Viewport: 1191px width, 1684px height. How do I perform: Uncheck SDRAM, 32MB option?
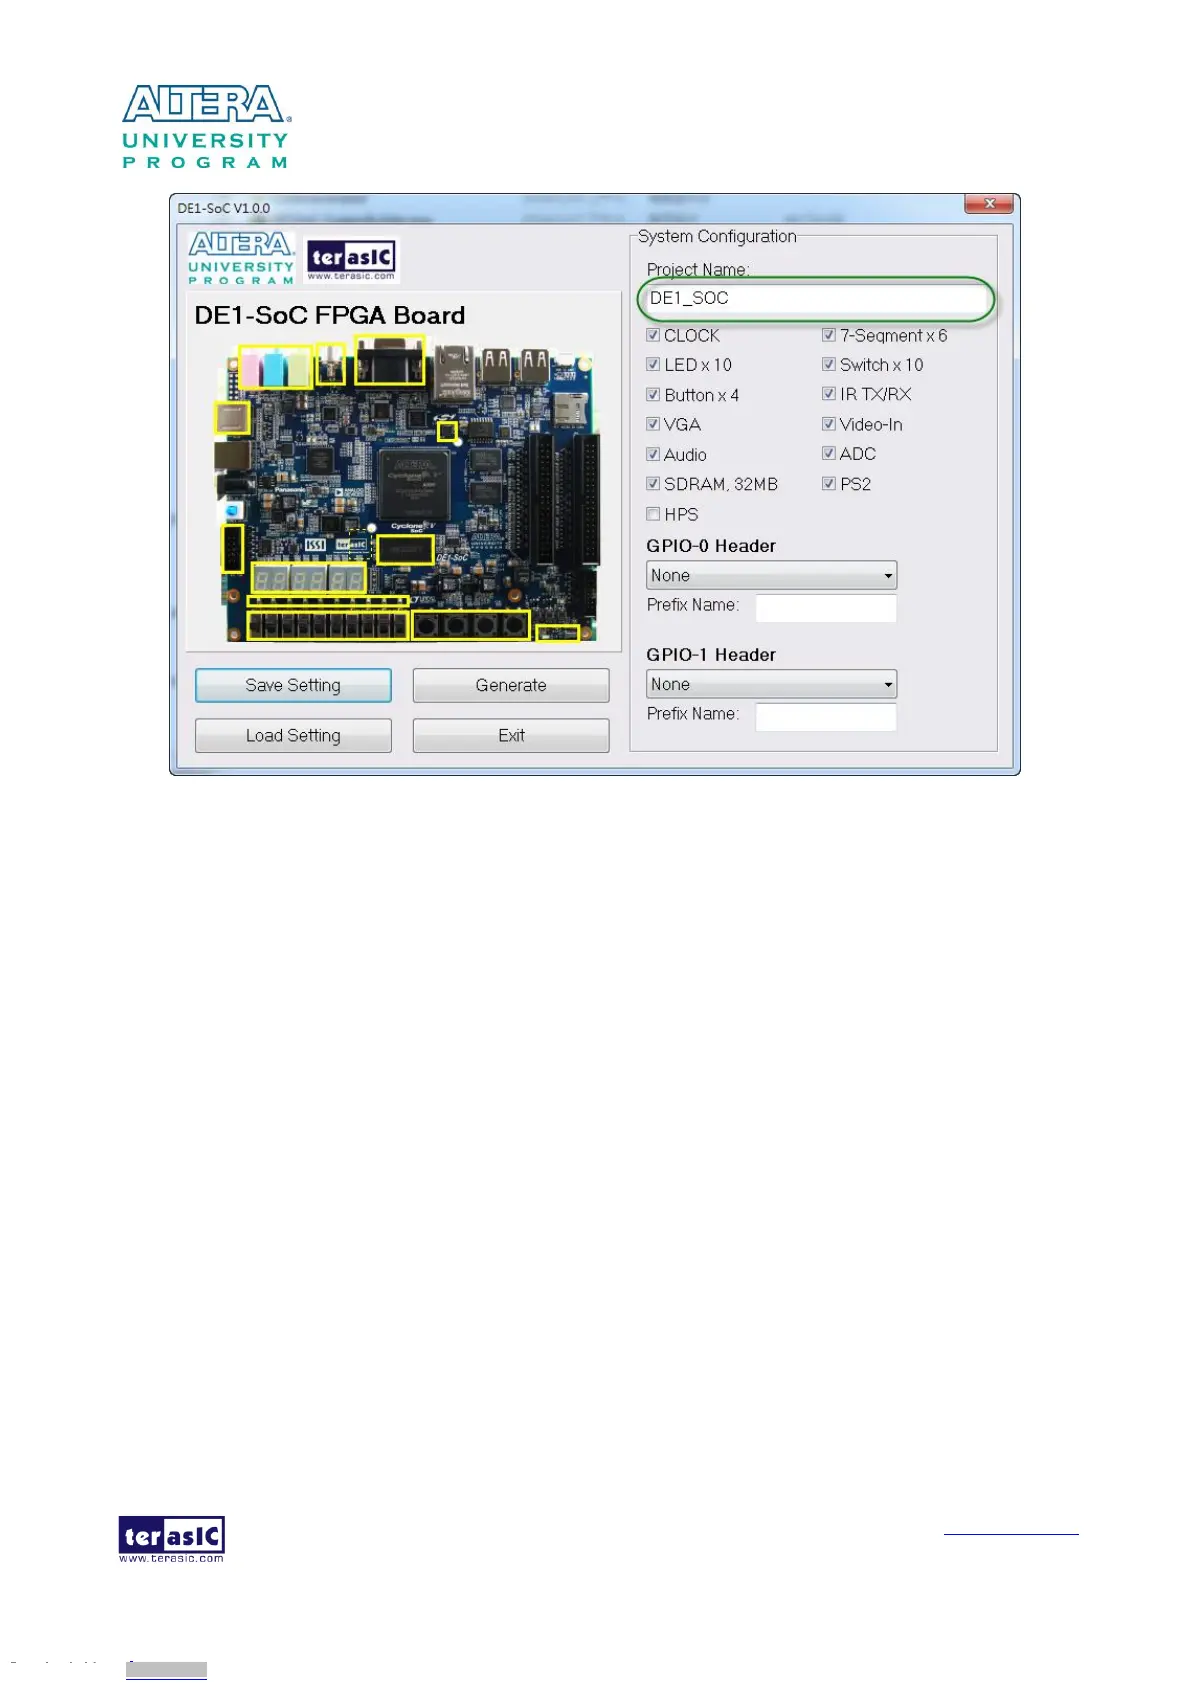point(653,484)
